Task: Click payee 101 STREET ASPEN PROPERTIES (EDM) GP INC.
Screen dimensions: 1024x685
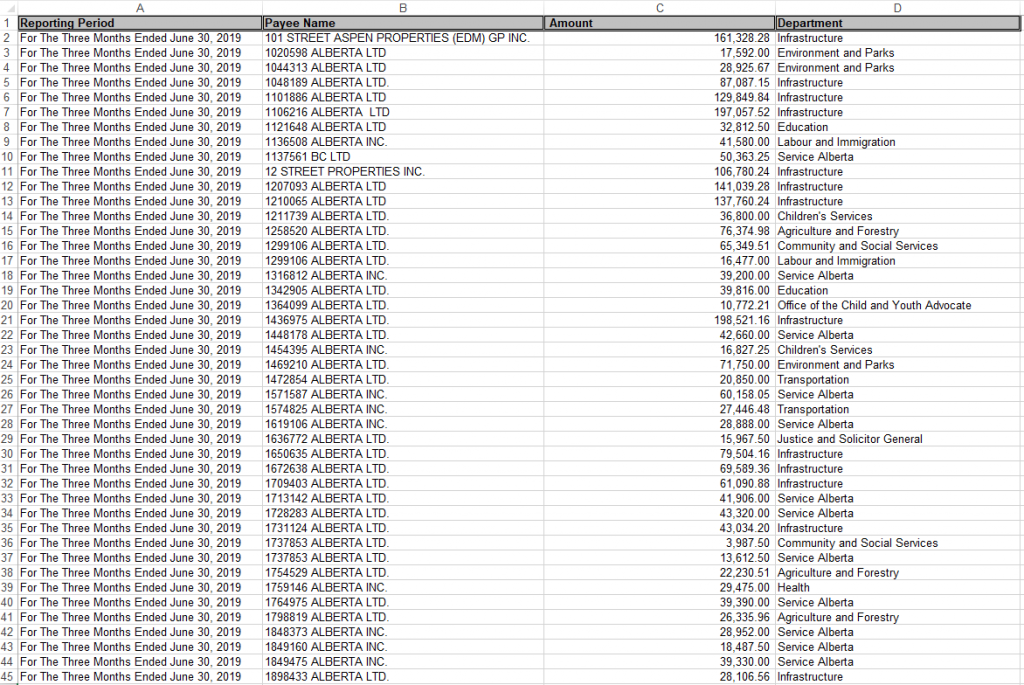Action: click(x=403, y=38)
